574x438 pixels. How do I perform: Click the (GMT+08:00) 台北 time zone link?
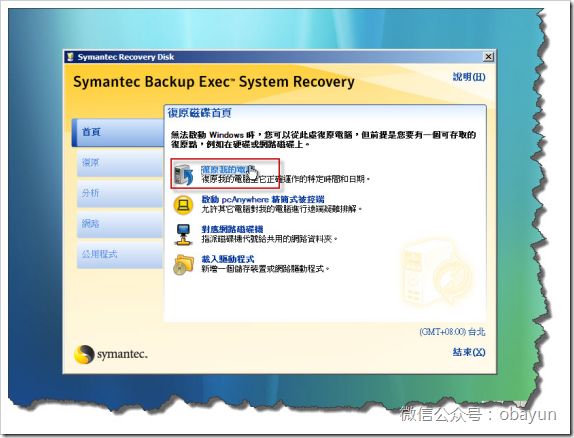[452, 332]
